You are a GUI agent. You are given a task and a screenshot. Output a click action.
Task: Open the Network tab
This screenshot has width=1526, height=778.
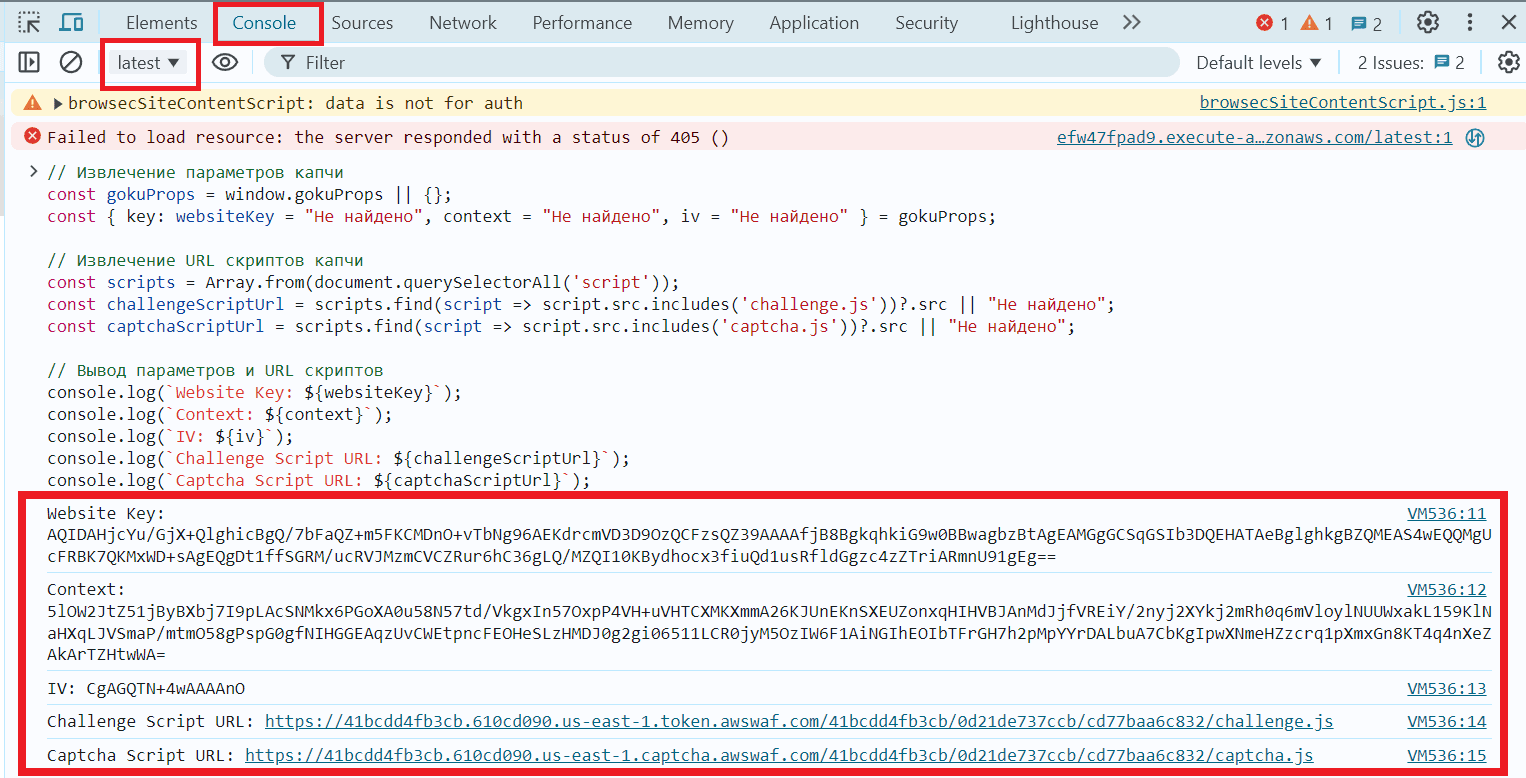463,23
